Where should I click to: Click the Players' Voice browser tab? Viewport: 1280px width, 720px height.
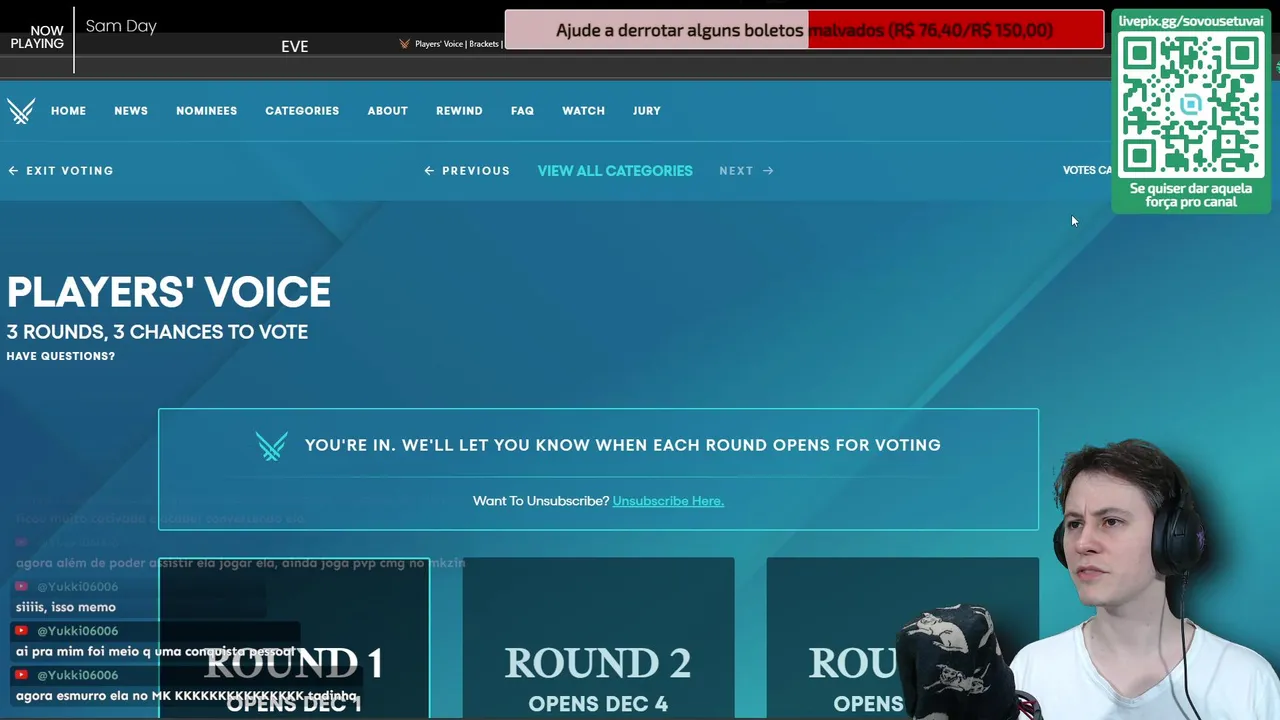(x=450, y=44)
